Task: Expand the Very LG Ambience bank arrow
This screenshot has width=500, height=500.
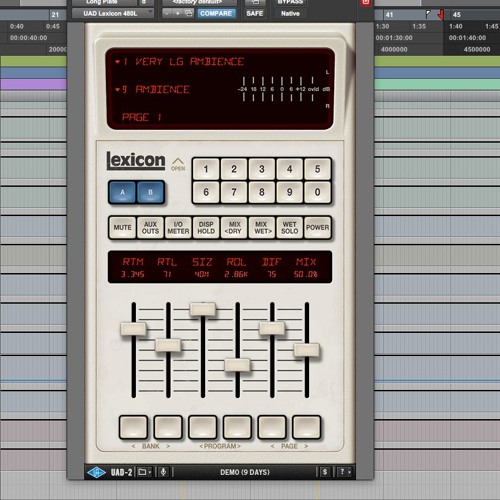Action: [x=117, y=62]
